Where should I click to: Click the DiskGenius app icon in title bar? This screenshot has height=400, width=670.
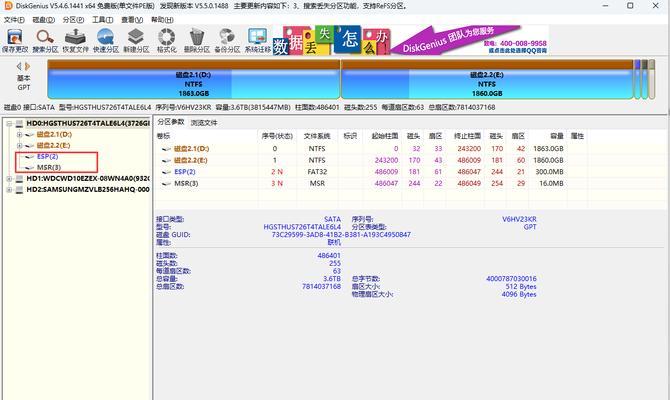click(x=8, y=6)
